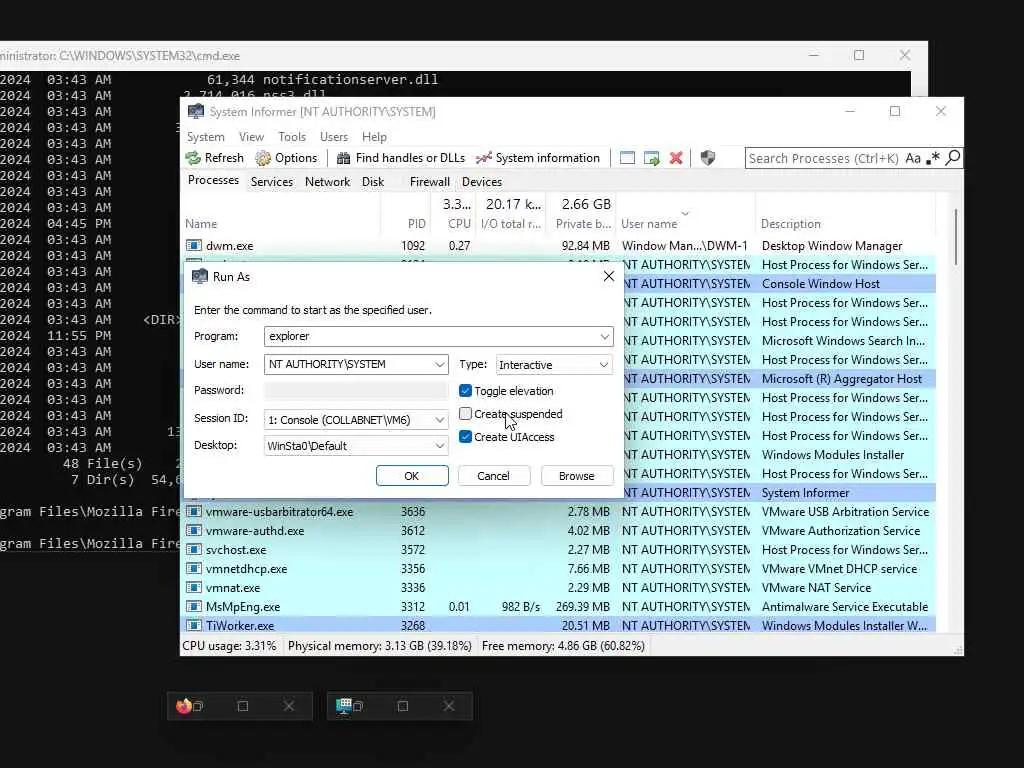This screenshot has height=768, width=1024.
Task: Open the System menu
Action: click(206, 136)
